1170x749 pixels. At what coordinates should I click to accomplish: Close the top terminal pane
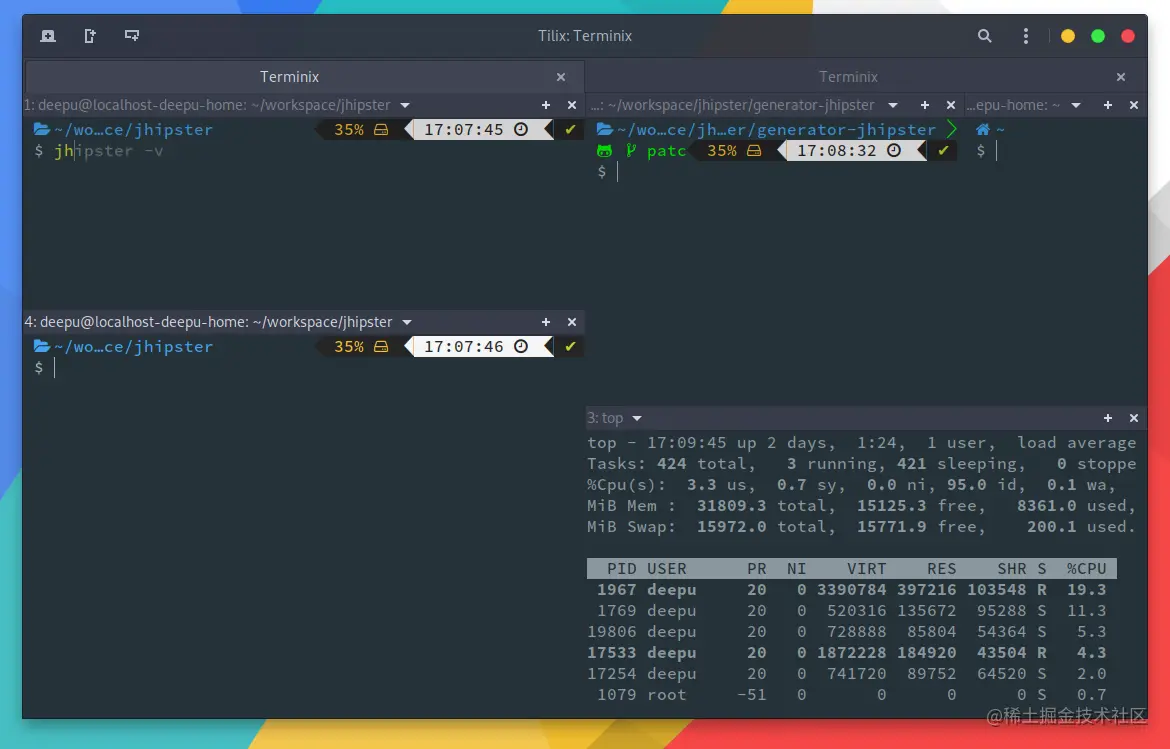[x=1133, y=419]
